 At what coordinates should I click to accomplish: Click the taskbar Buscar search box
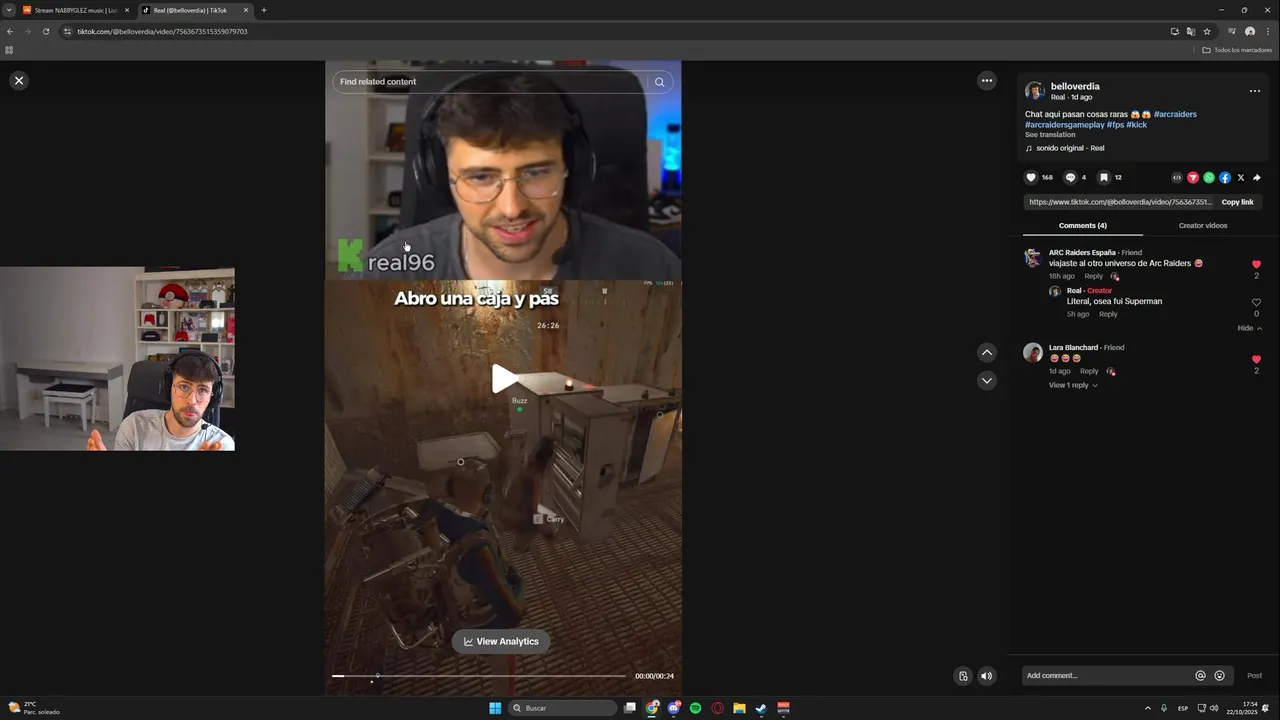coord(563,708)
